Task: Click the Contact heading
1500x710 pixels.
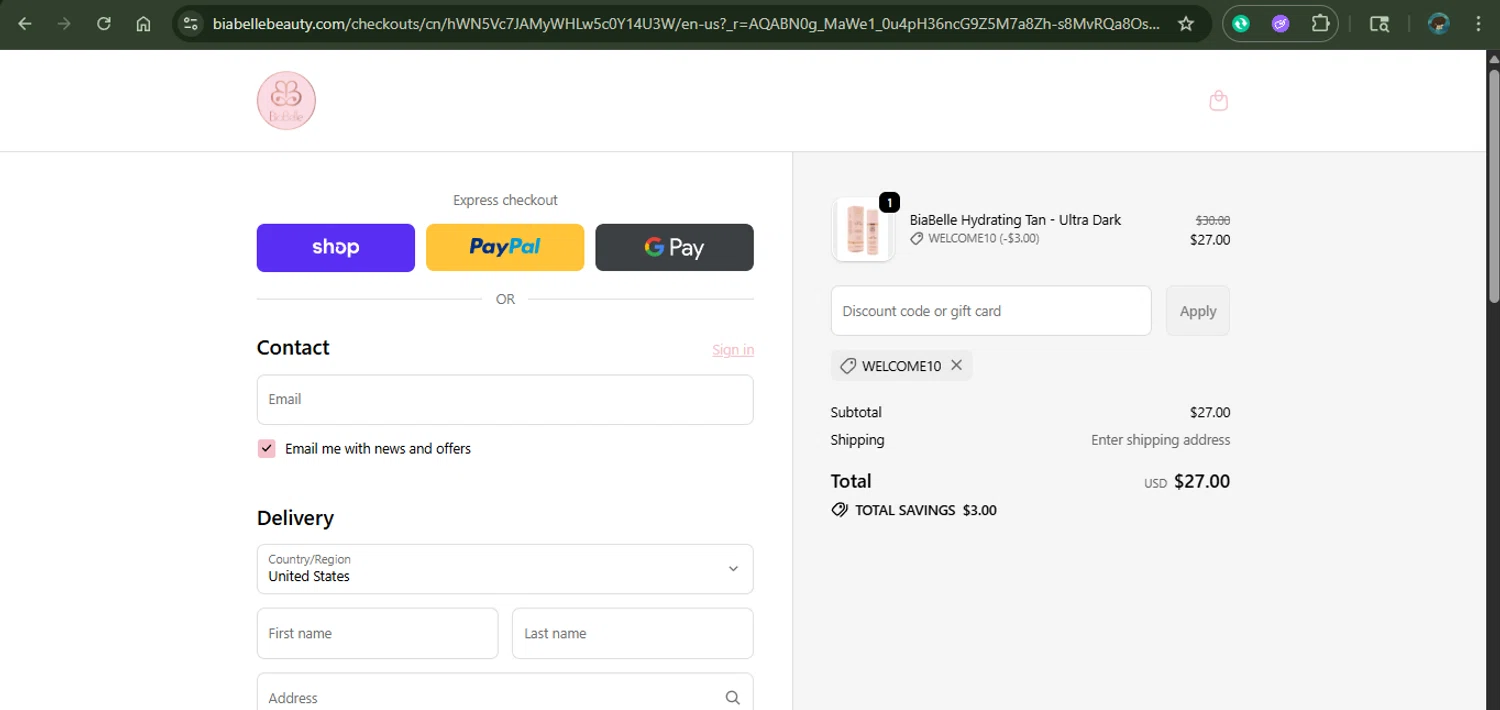Action: click(293, 347)
